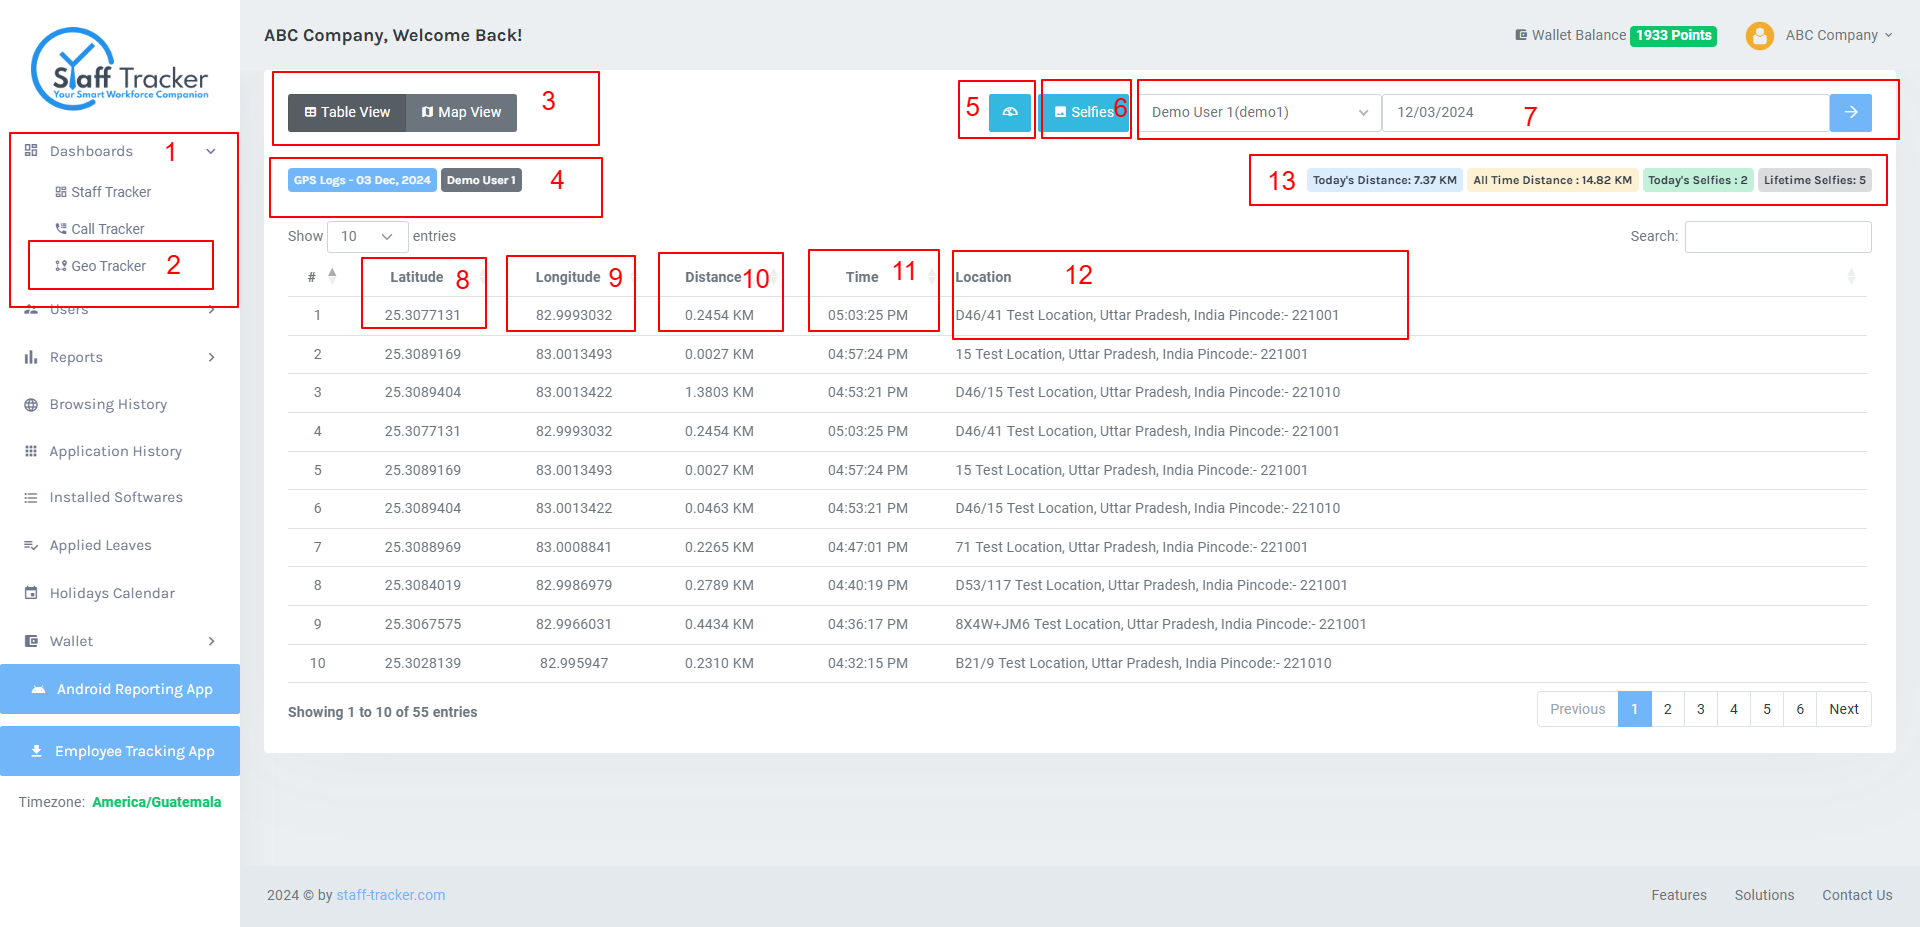Image resolution: width=1920 pixels, height=927 pixels.
Task: Click the Applied Leaves icon in sidebar
Action: pos(31,546)
